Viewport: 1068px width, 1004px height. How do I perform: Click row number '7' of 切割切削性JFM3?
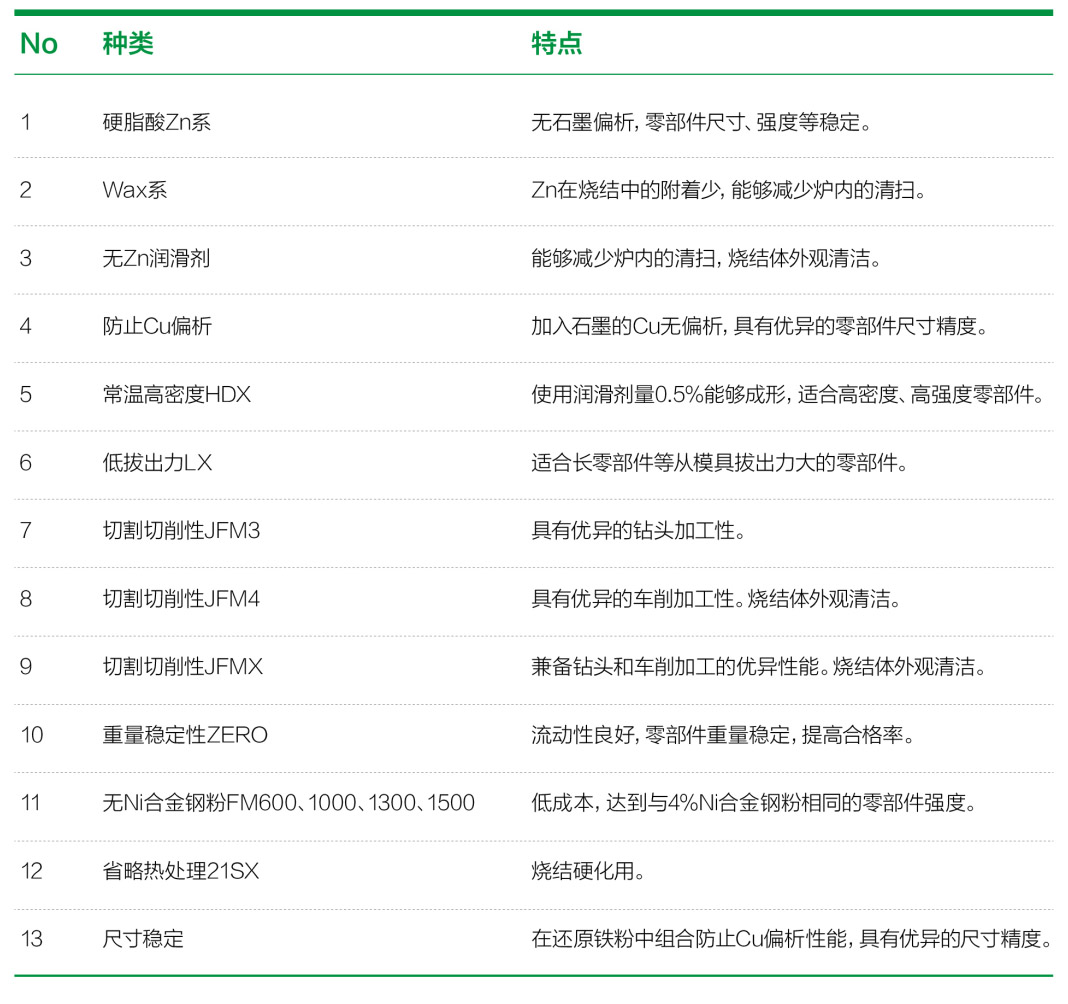(26, 530)
